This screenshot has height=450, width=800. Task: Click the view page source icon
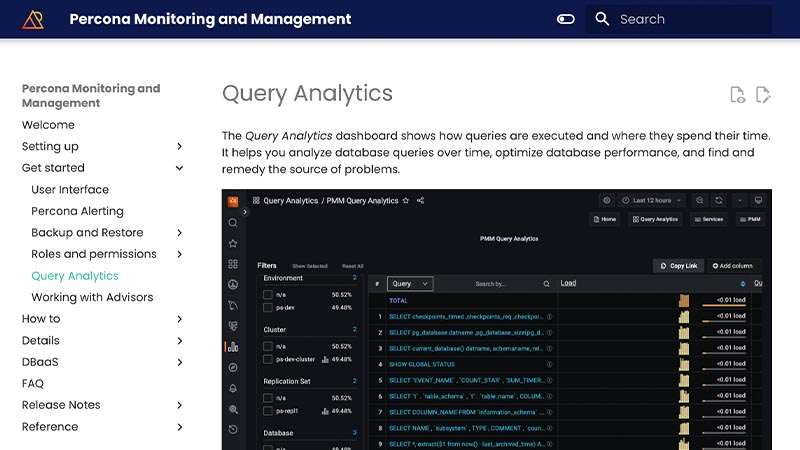(737, 95)
